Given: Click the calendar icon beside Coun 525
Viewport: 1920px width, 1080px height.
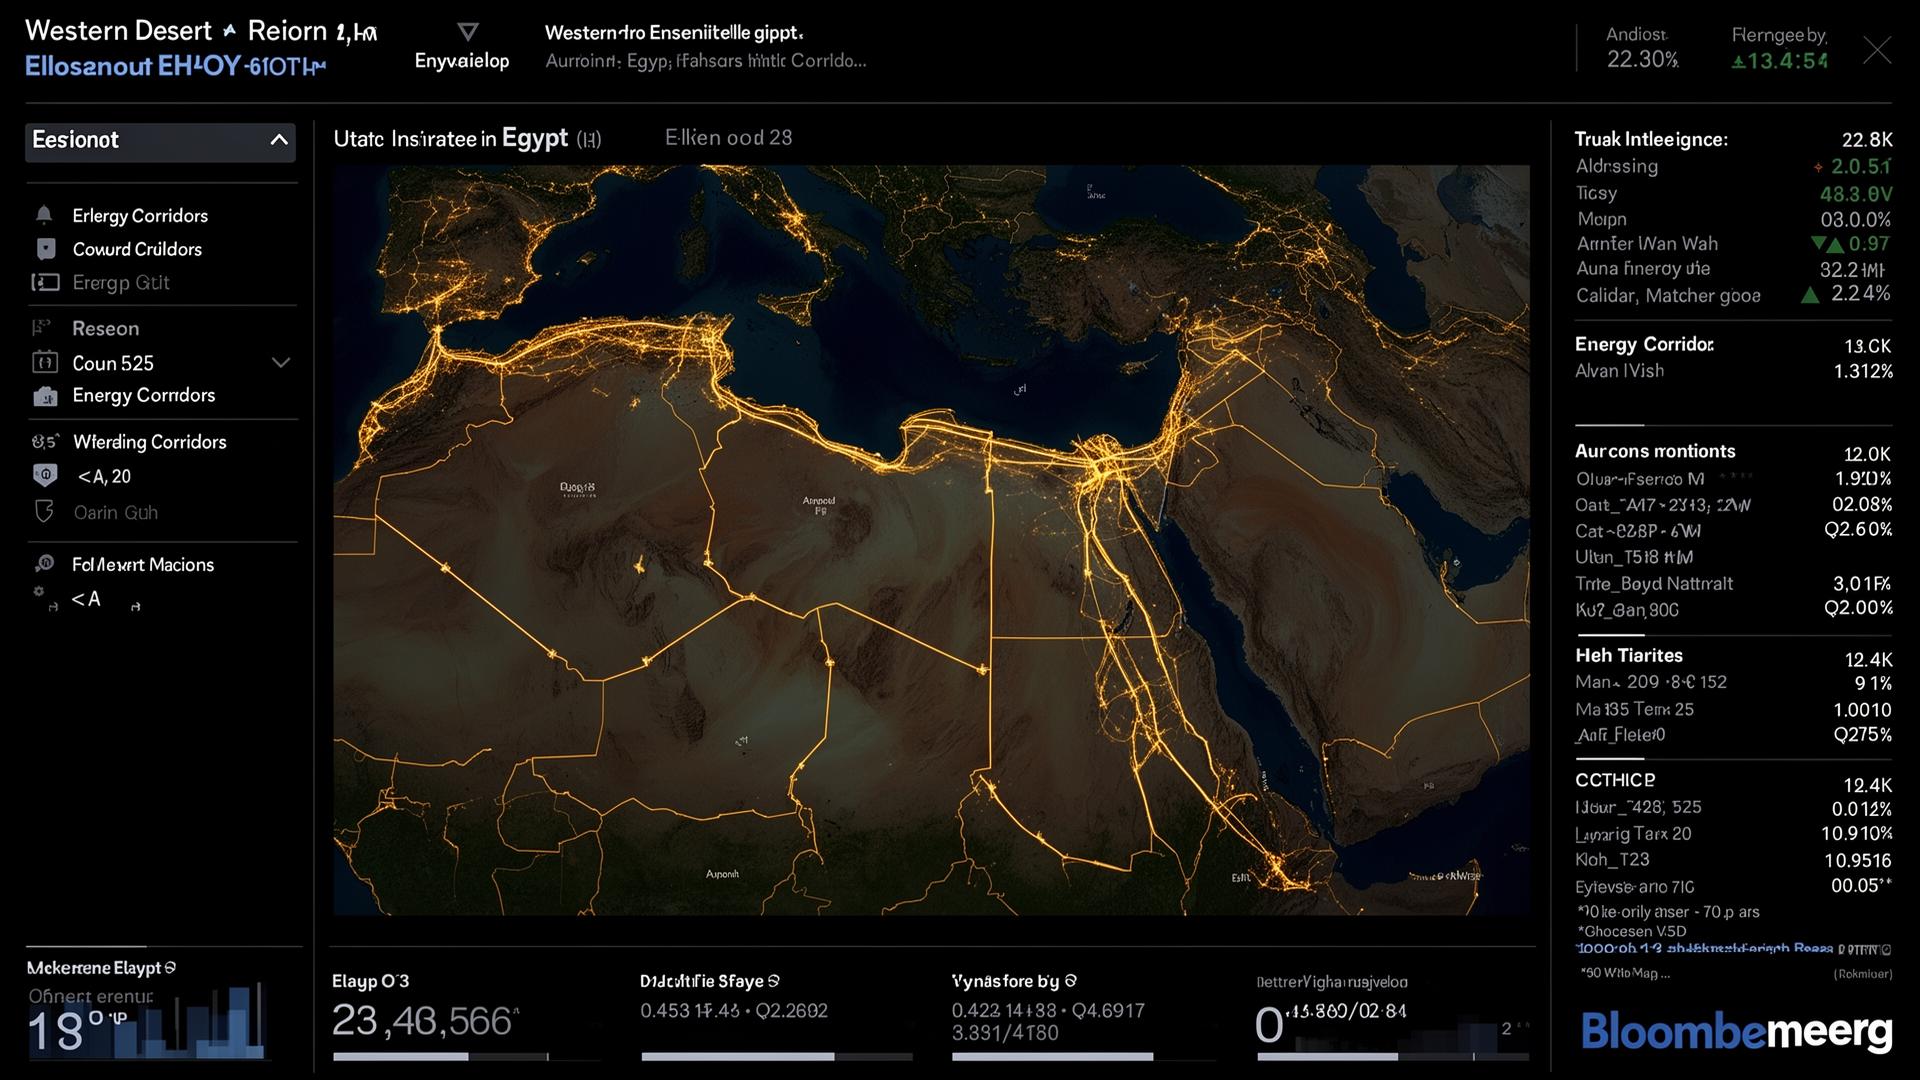Looking at the screenshot, I should (45, 362).
